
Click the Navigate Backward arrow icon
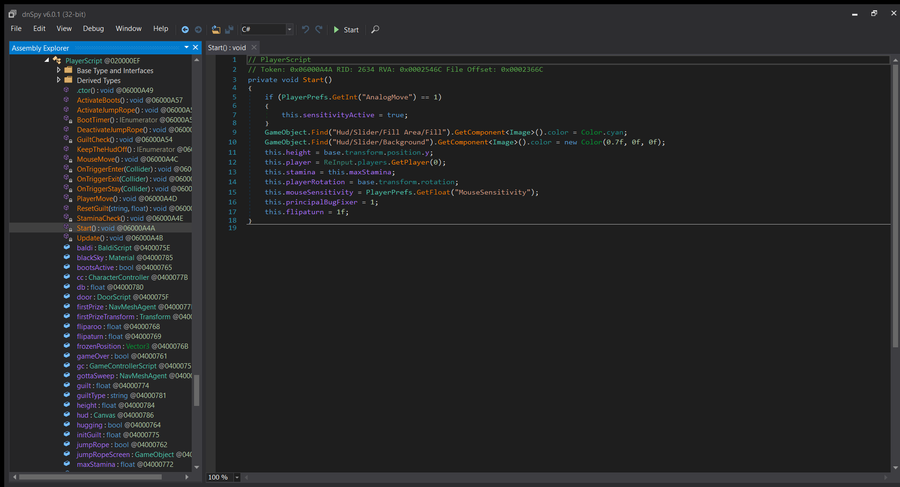[x=185, y=29]
